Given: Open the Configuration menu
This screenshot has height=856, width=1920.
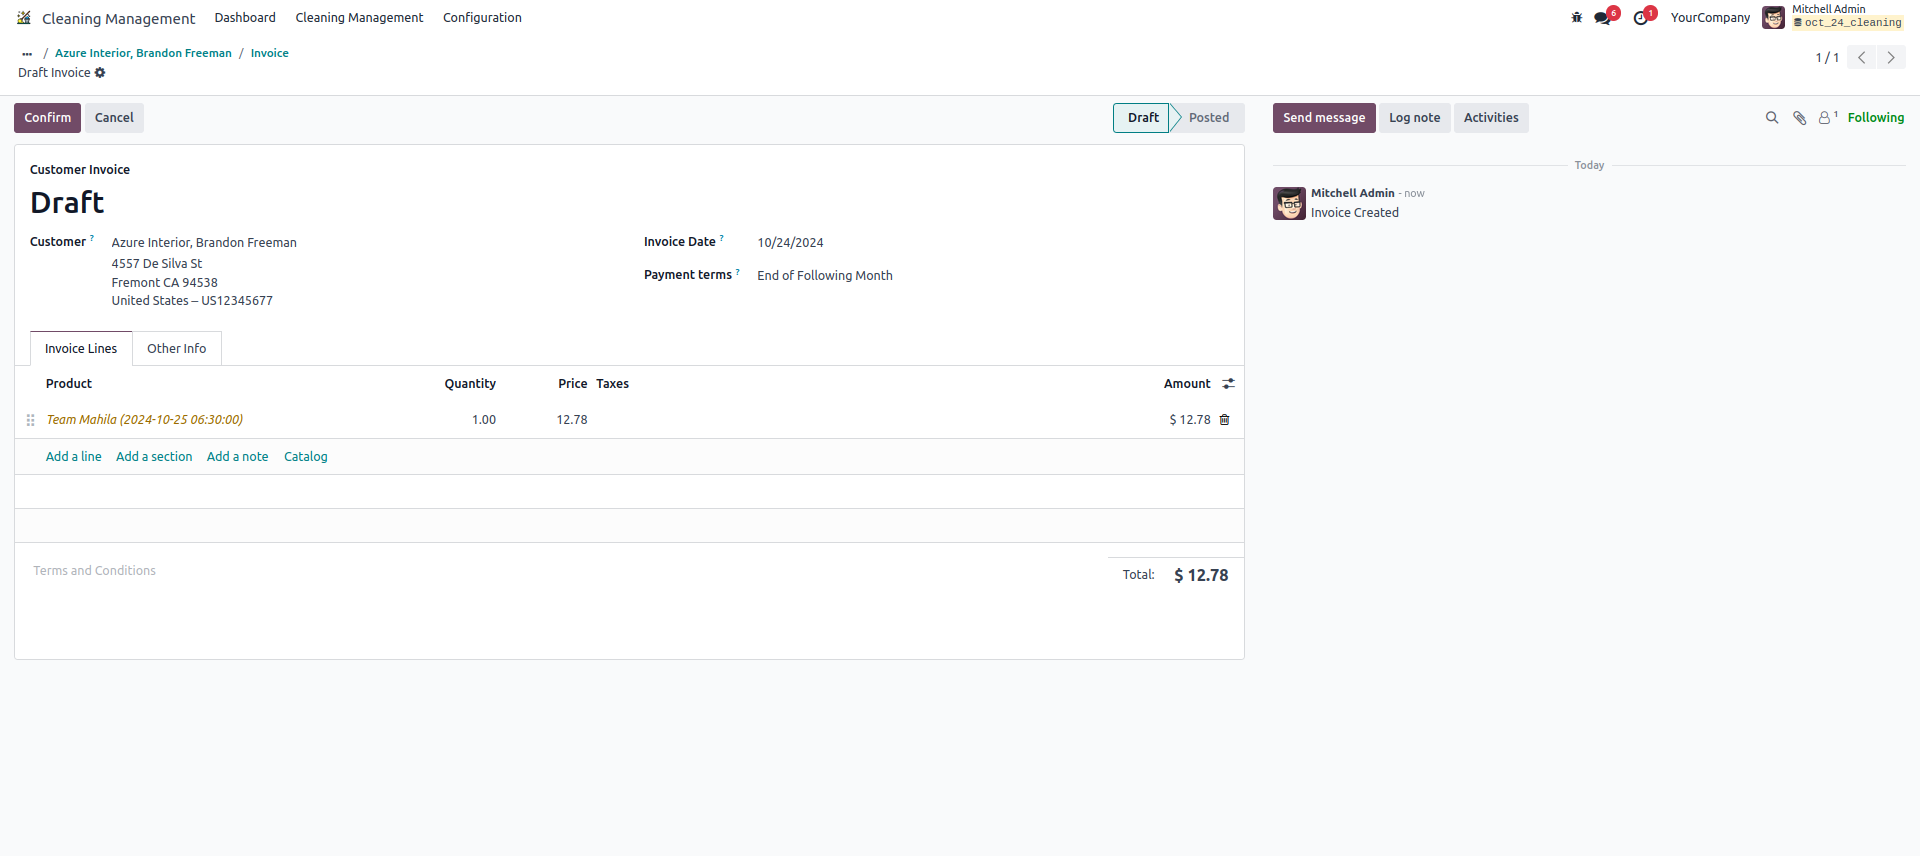Looking at the screenshot, I should [x=482, y=18].
